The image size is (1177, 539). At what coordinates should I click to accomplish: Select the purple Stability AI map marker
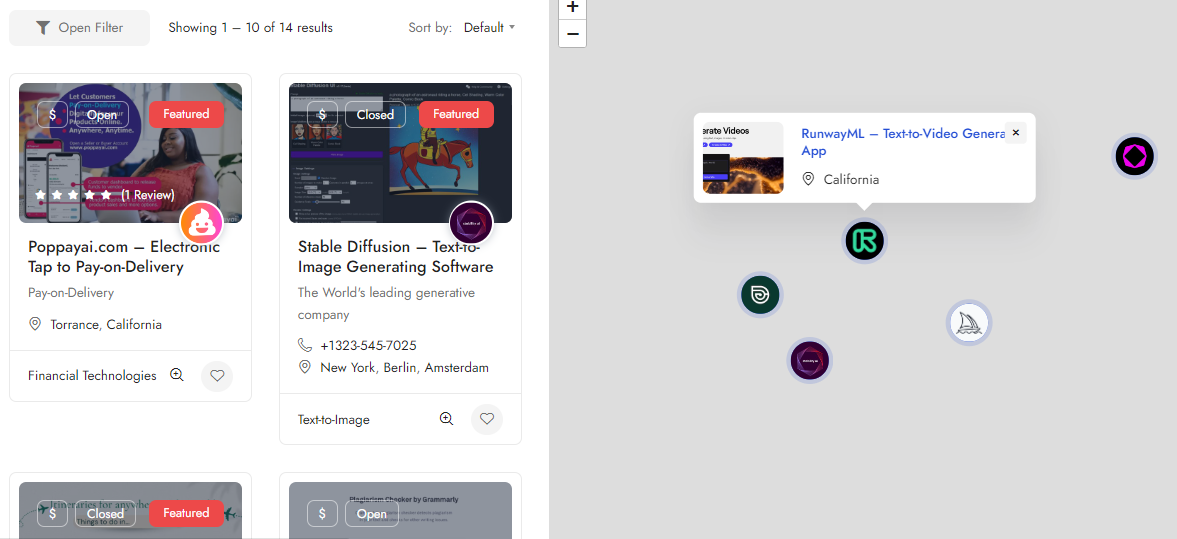(810, 360)
